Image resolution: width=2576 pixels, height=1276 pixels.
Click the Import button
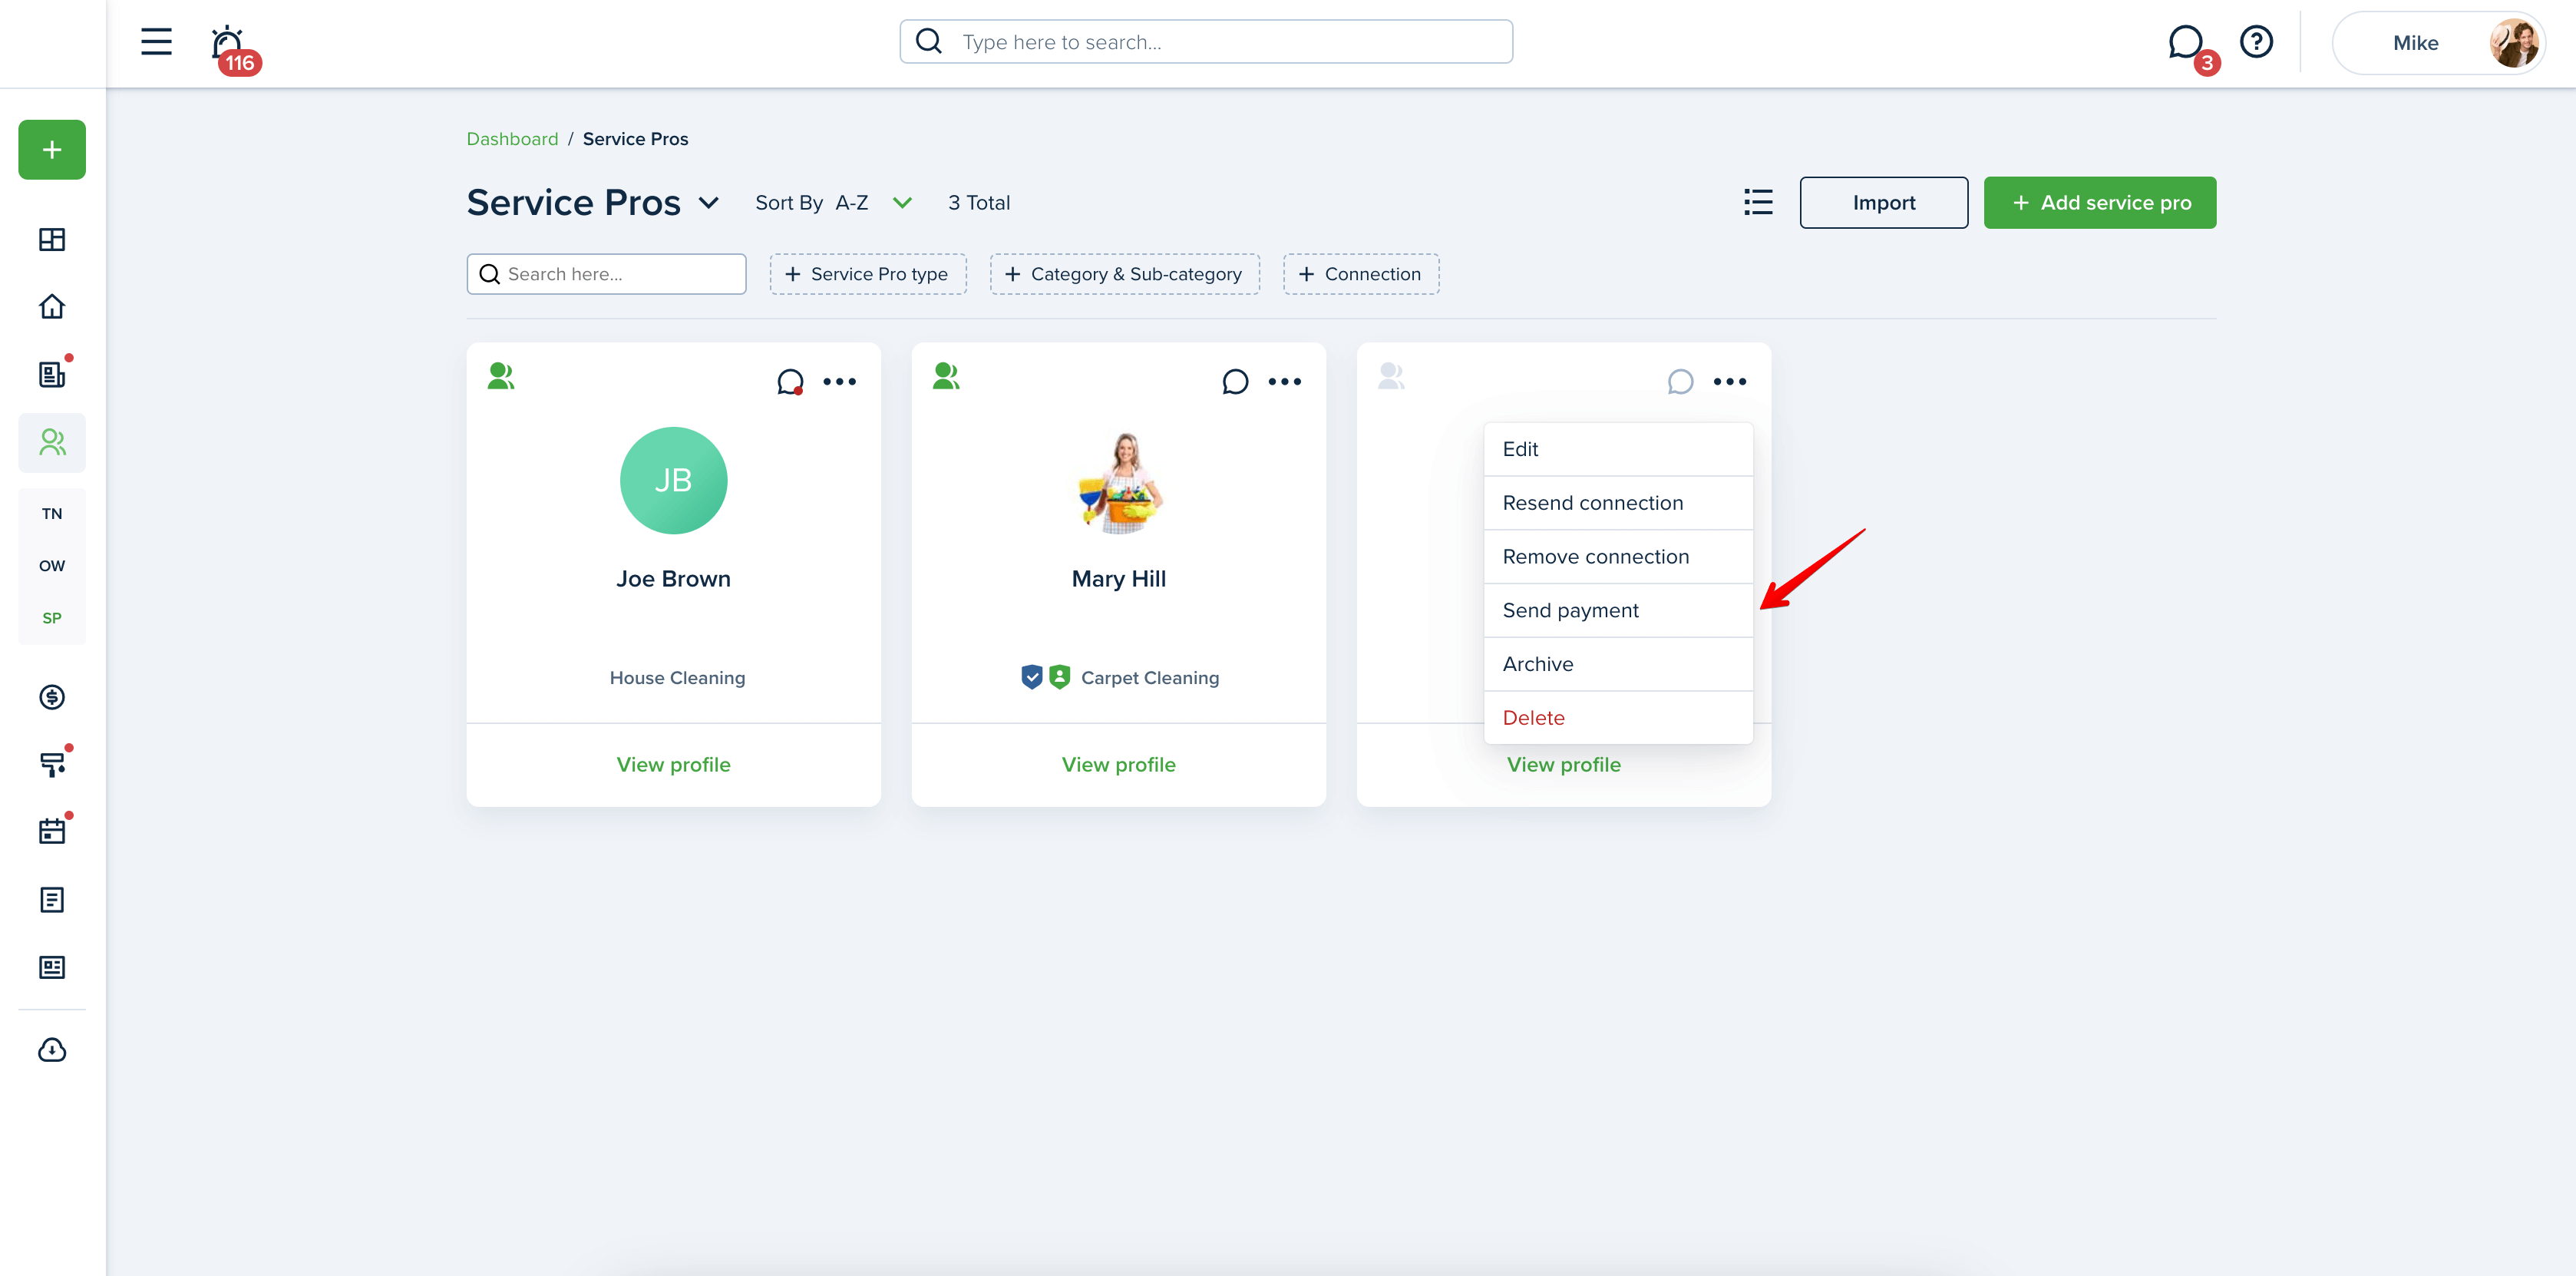(1883, 203)
